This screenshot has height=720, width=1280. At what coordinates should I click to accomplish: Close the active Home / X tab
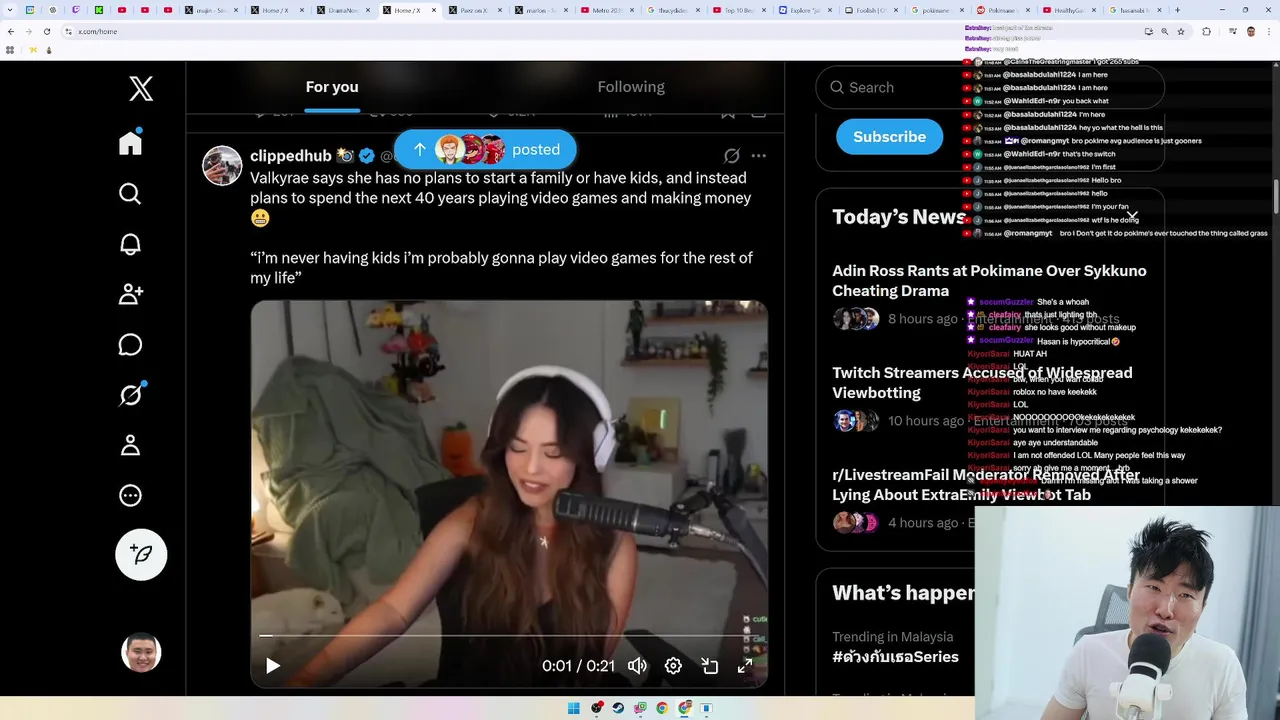tap(434, 10)
